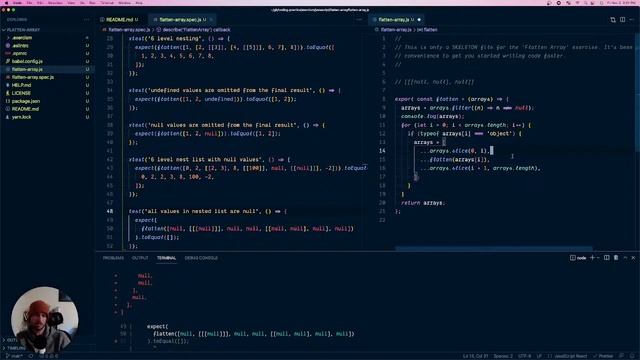Click the LF end-of-line indicator
Screen dimensions: 640x360
pyautogui.click(x=539, y=356)
